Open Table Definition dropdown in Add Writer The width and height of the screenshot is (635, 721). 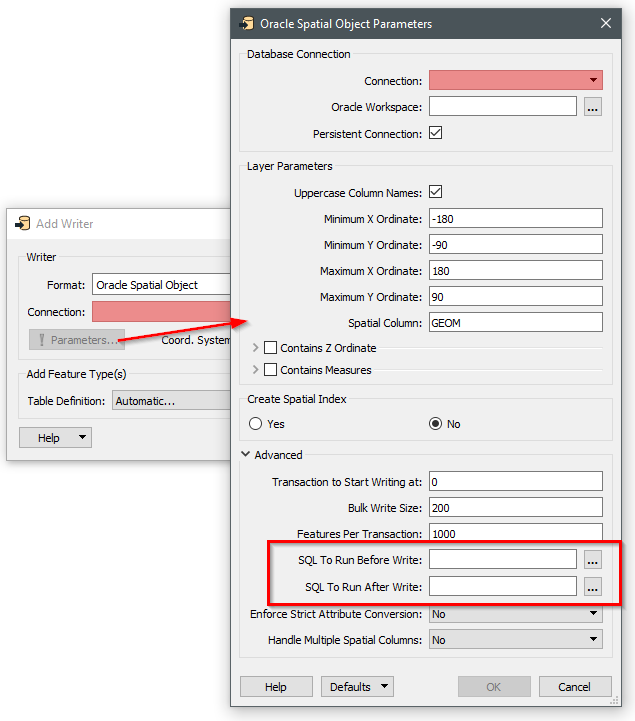point(172,401)
